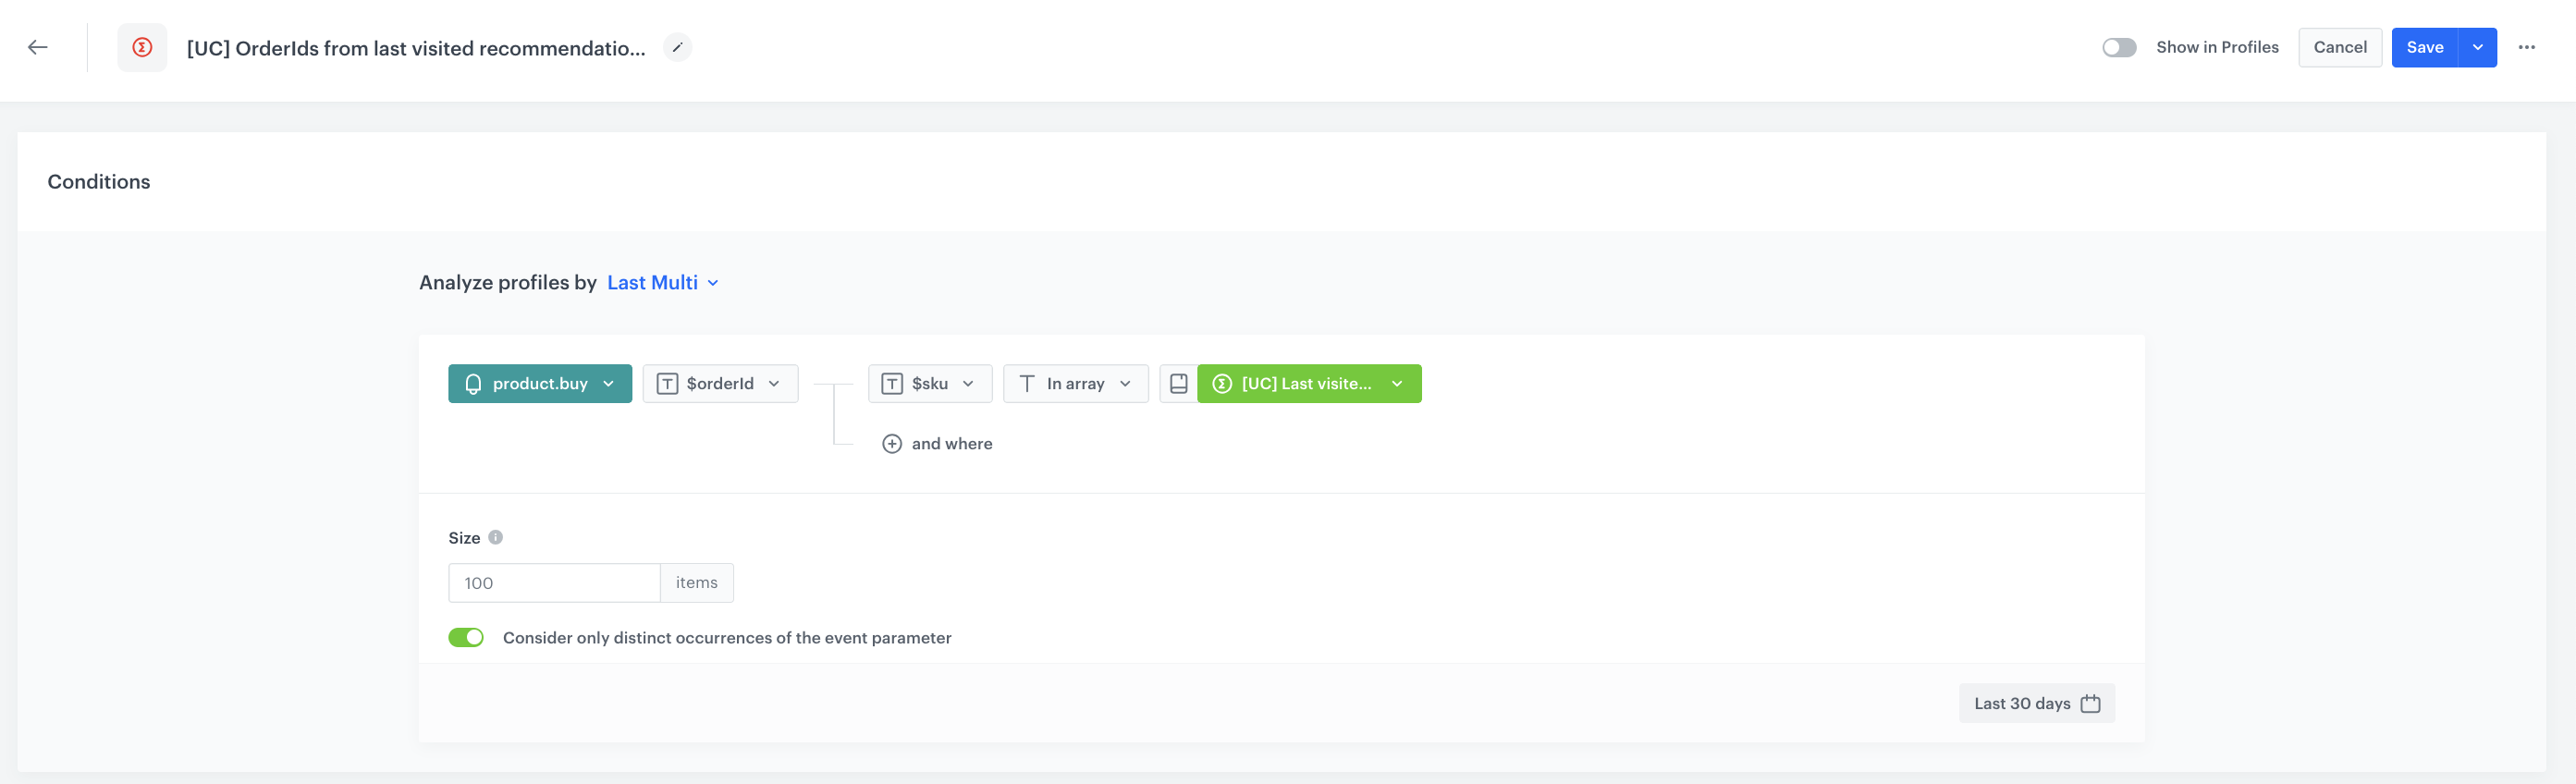Screen dimensions: 2576x784
Task: Click the red aggregate type icon
Action: tap(142, 47)
